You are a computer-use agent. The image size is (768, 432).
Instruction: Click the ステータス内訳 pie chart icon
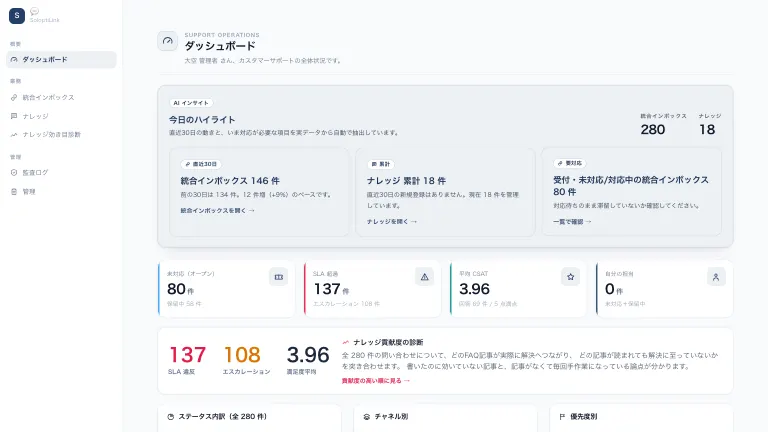point(170,417)
